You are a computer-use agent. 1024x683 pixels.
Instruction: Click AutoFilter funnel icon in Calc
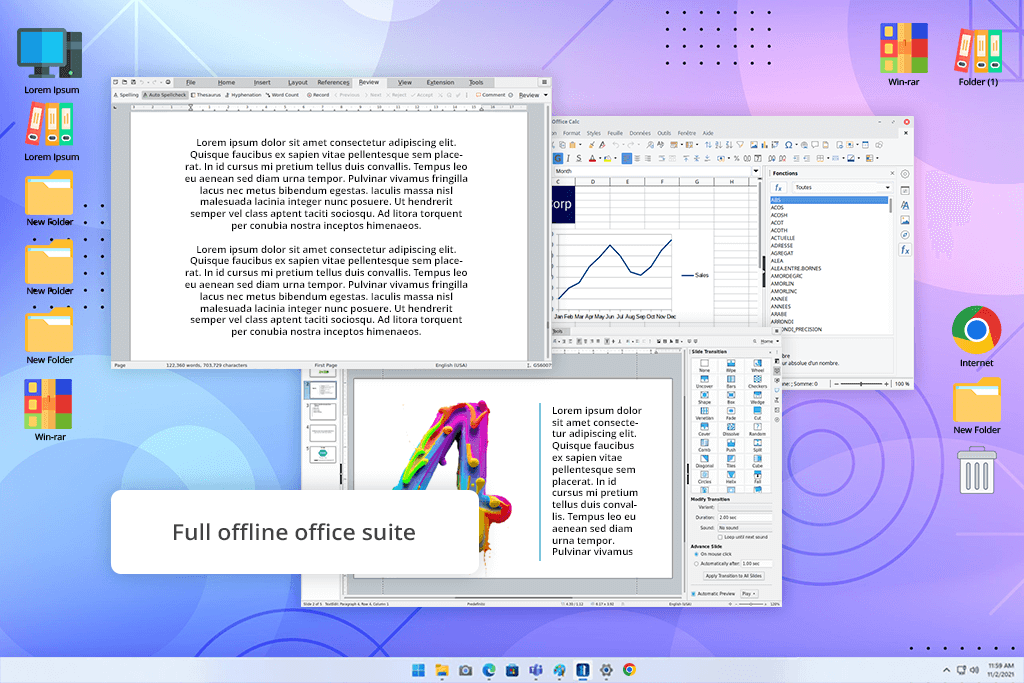pos(740,145)
